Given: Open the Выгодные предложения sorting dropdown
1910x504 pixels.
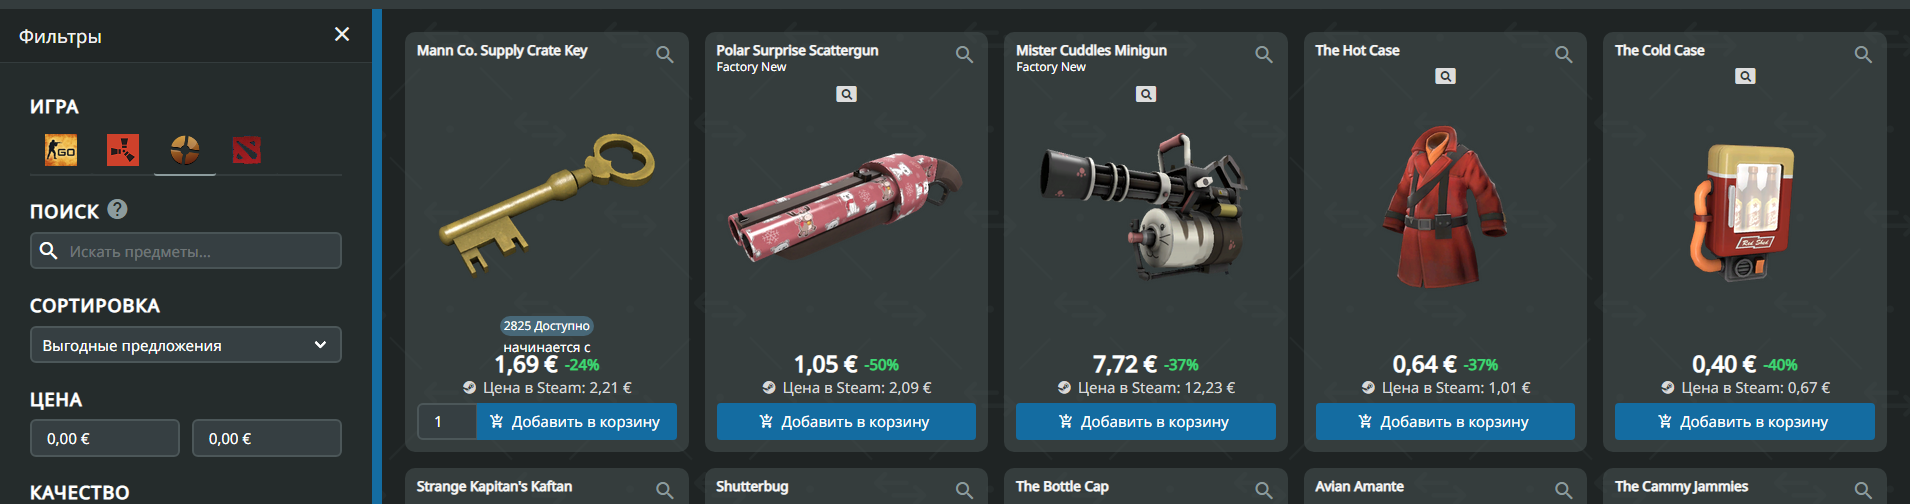Looking at the screenshot, I should pos(186,345).
